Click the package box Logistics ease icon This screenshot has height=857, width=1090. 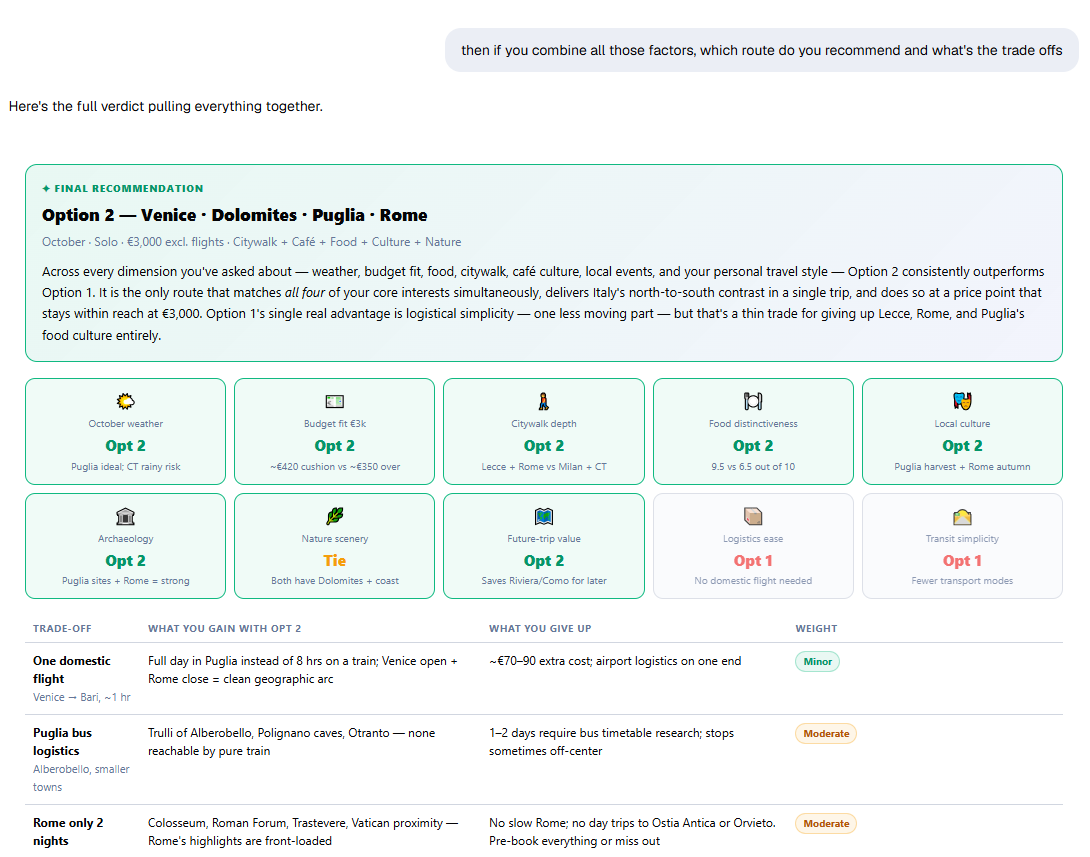[753, 516]
